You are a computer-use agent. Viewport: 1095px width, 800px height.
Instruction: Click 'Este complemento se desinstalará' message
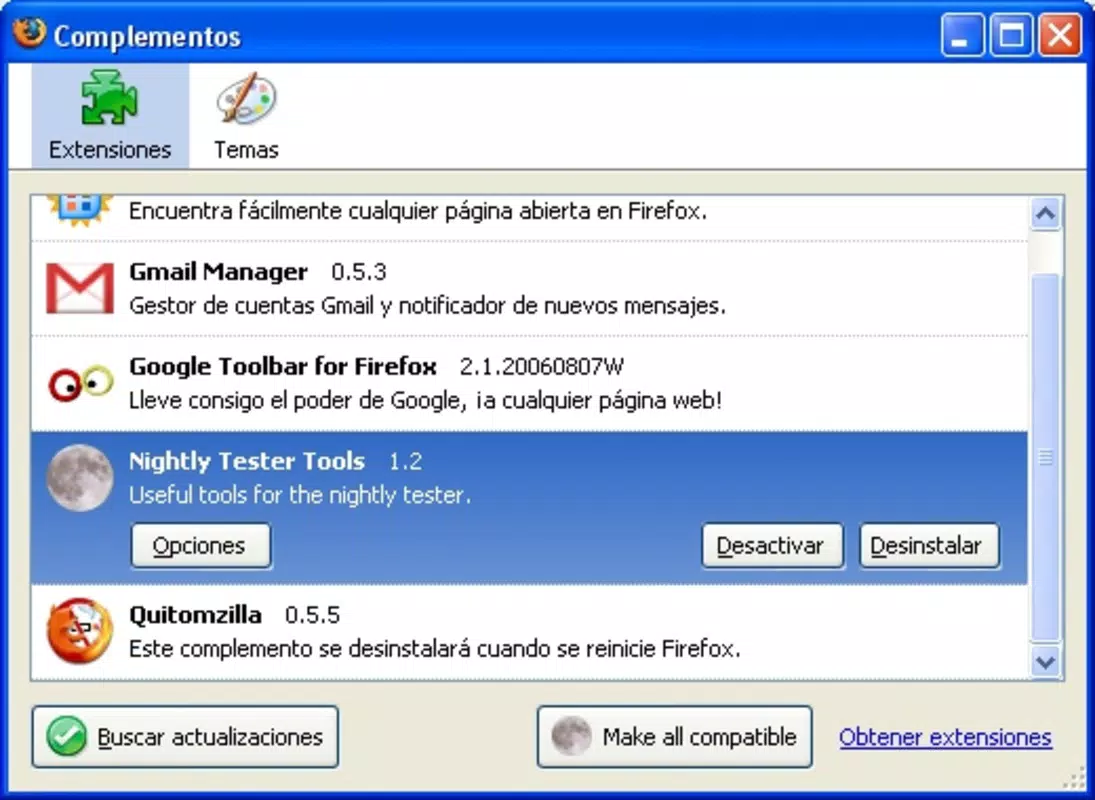click(434, 649)
